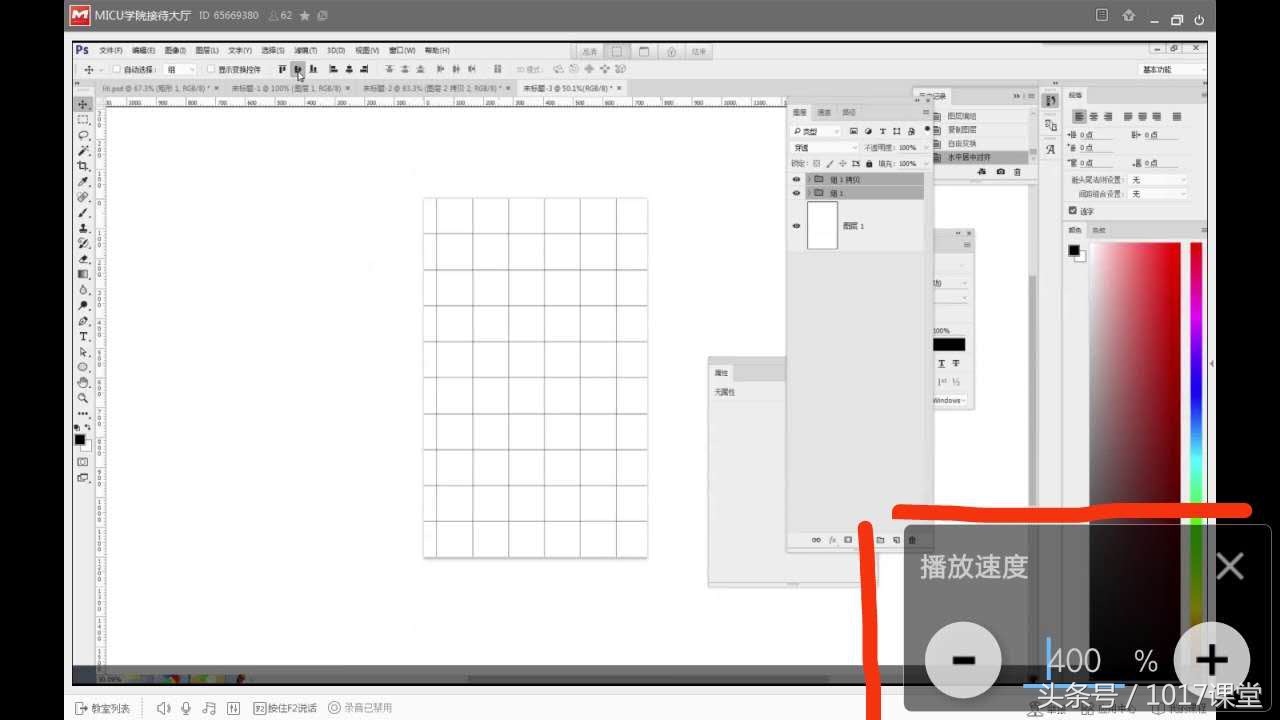Select the Crop tool
Viewport: 1280px width, 720px height.
pos(84,166)
